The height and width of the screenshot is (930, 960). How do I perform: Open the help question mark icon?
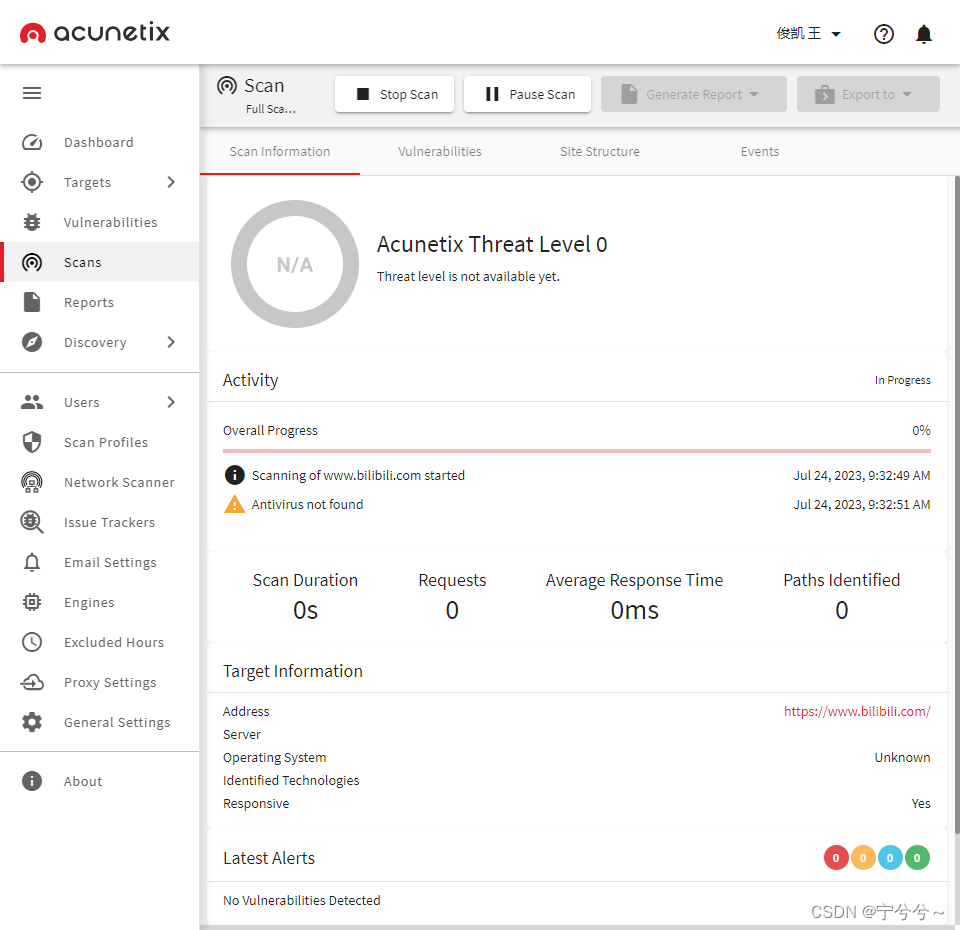click(x=883, y=34)
